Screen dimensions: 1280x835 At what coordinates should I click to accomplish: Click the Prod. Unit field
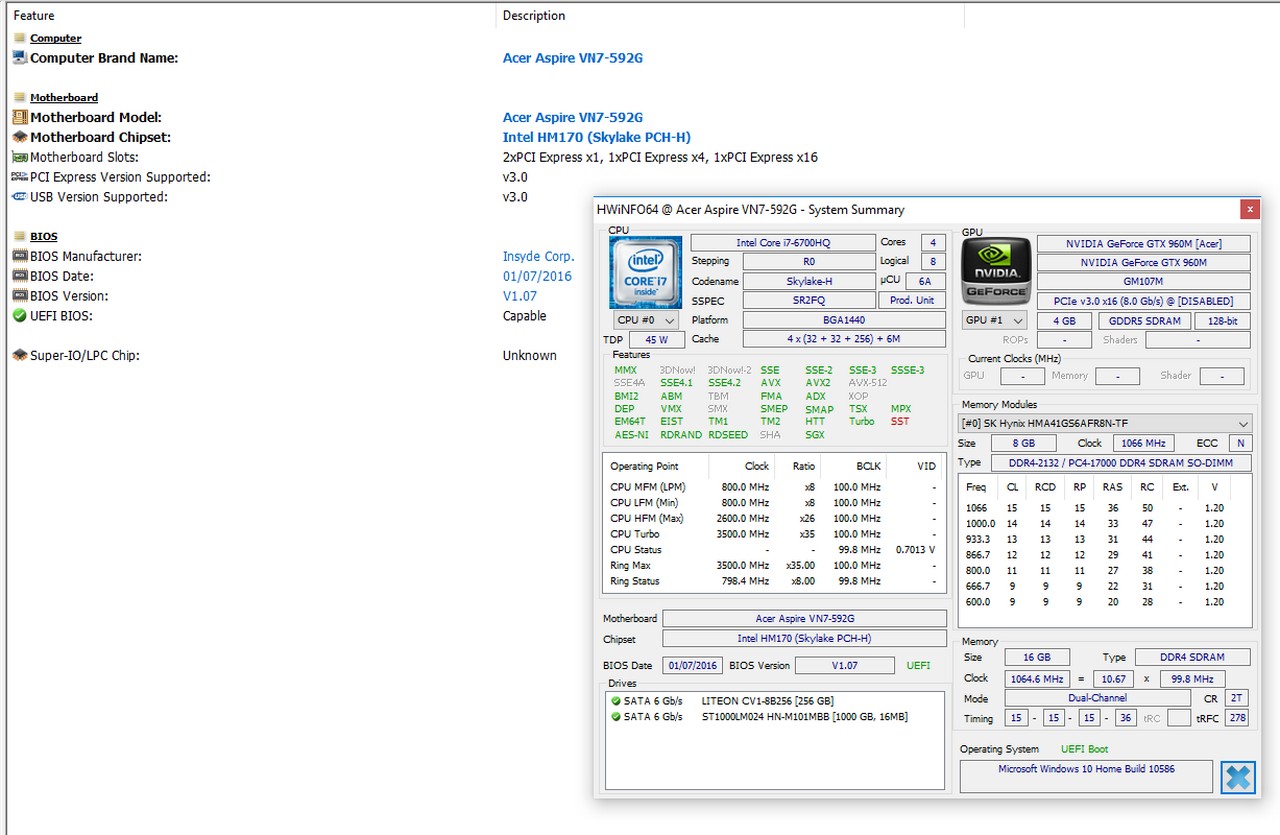pyautogui.click(x=912, y=300)
